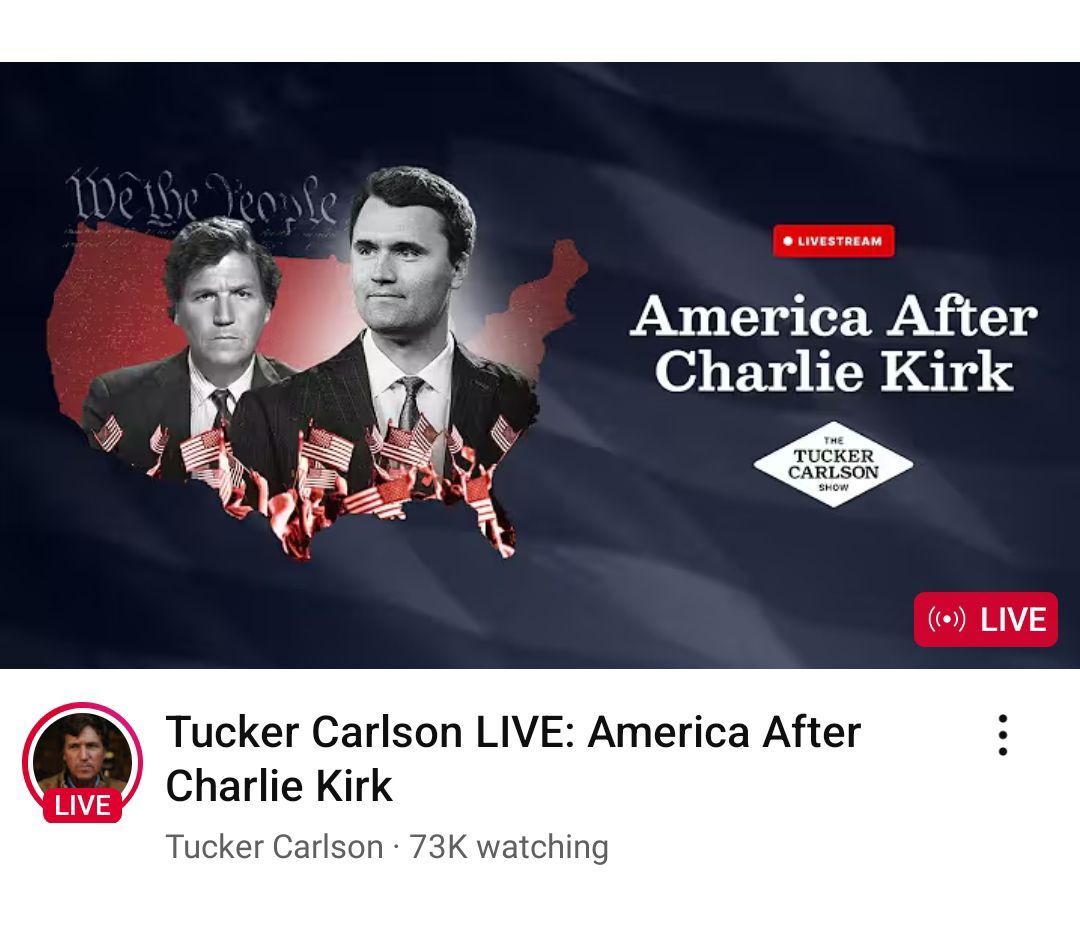Tap the word LIVE in corner badge
This screenshot has width=1080, height=926.
click(1012, 619)
